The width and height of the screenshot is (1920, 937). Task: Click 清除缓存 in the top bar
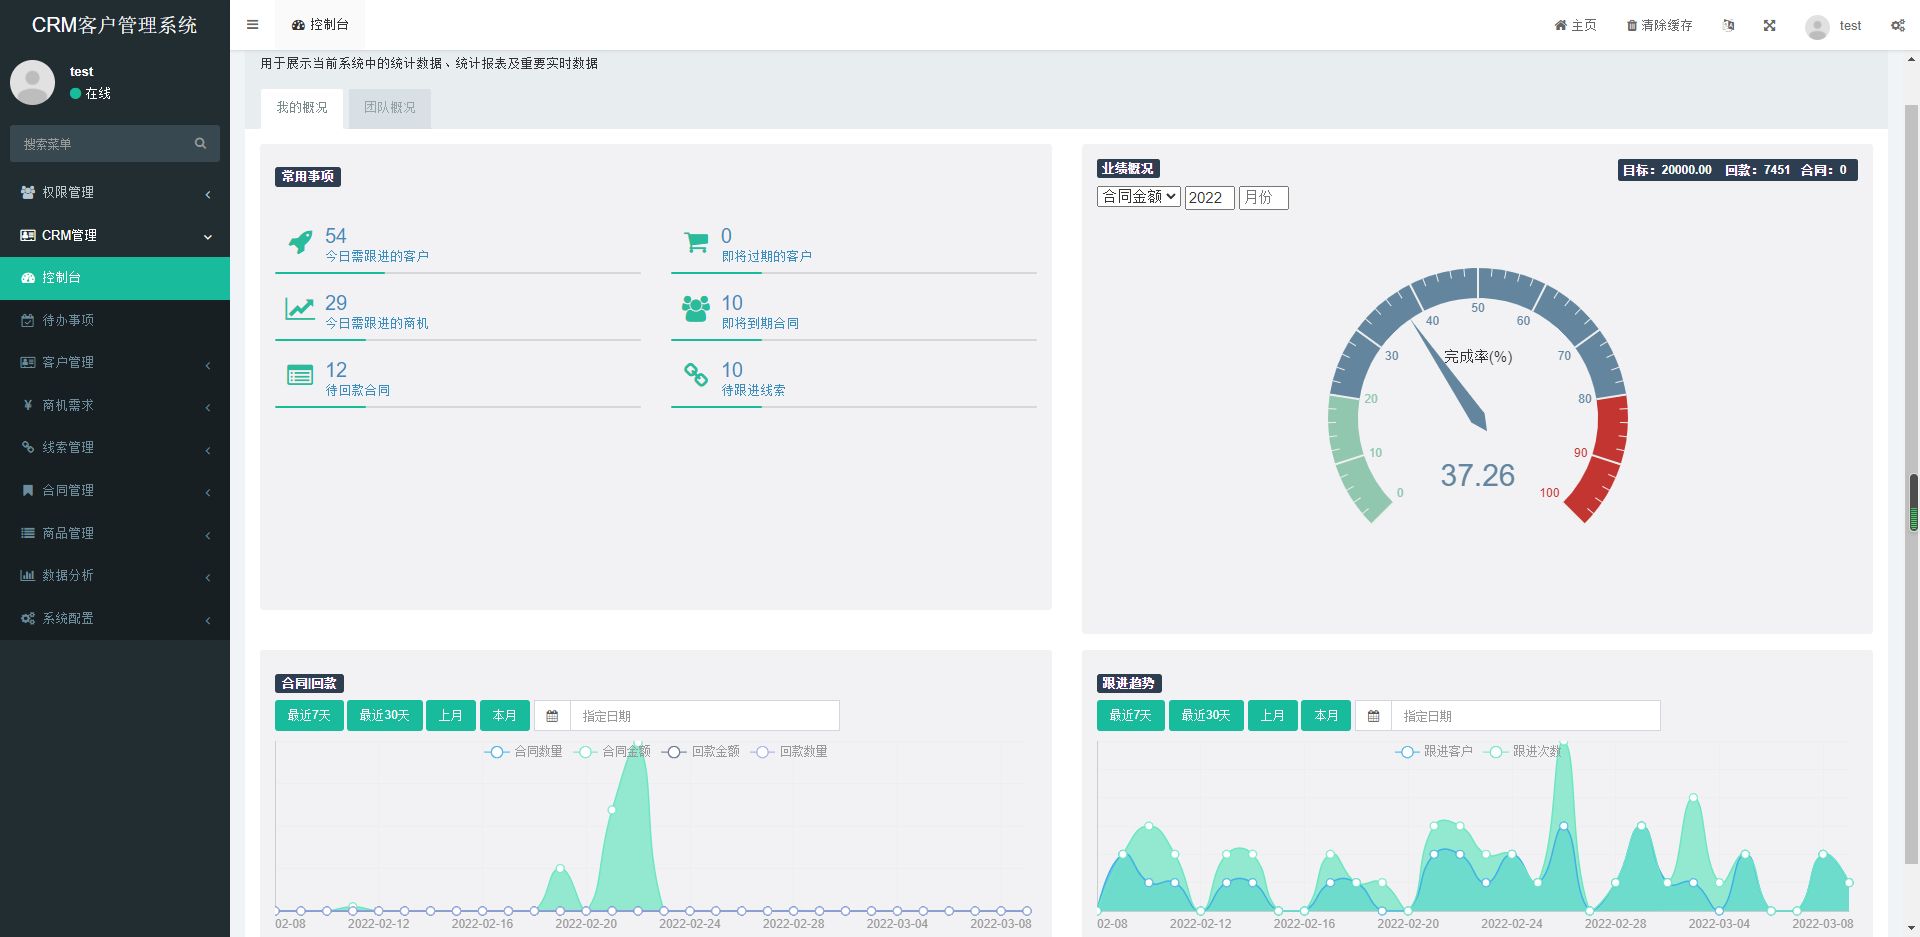tap(1659, 26)
